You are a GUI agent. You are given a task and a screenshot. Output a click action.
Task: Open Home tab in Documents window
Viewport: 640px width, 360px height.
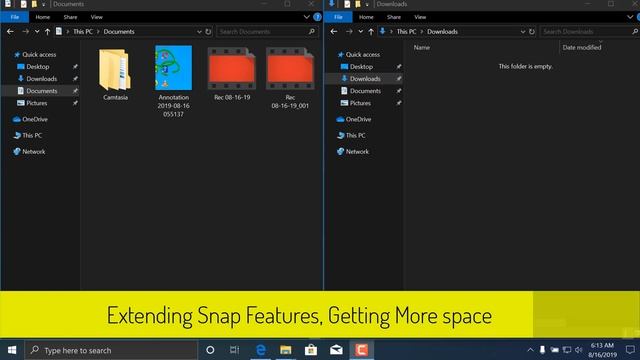(x=42, y=17)
